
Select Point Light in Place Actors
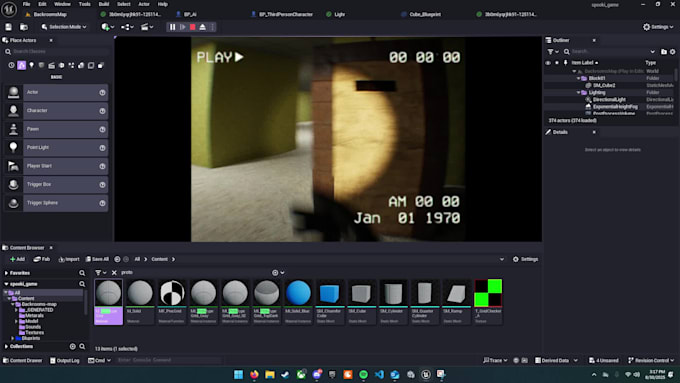[x=56, y=147]
